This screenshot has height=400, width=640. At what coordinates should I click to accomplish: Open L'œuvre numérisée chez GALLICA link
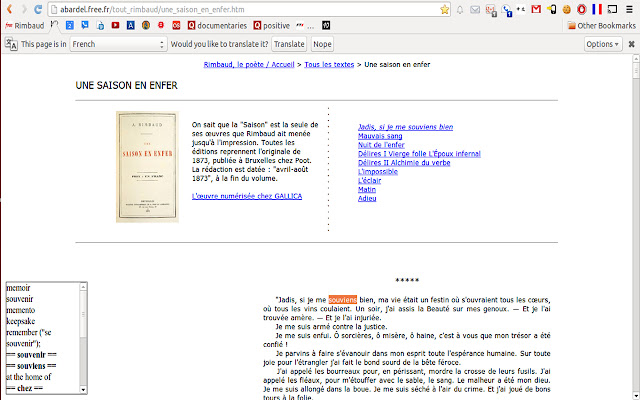tap(247, 196)
